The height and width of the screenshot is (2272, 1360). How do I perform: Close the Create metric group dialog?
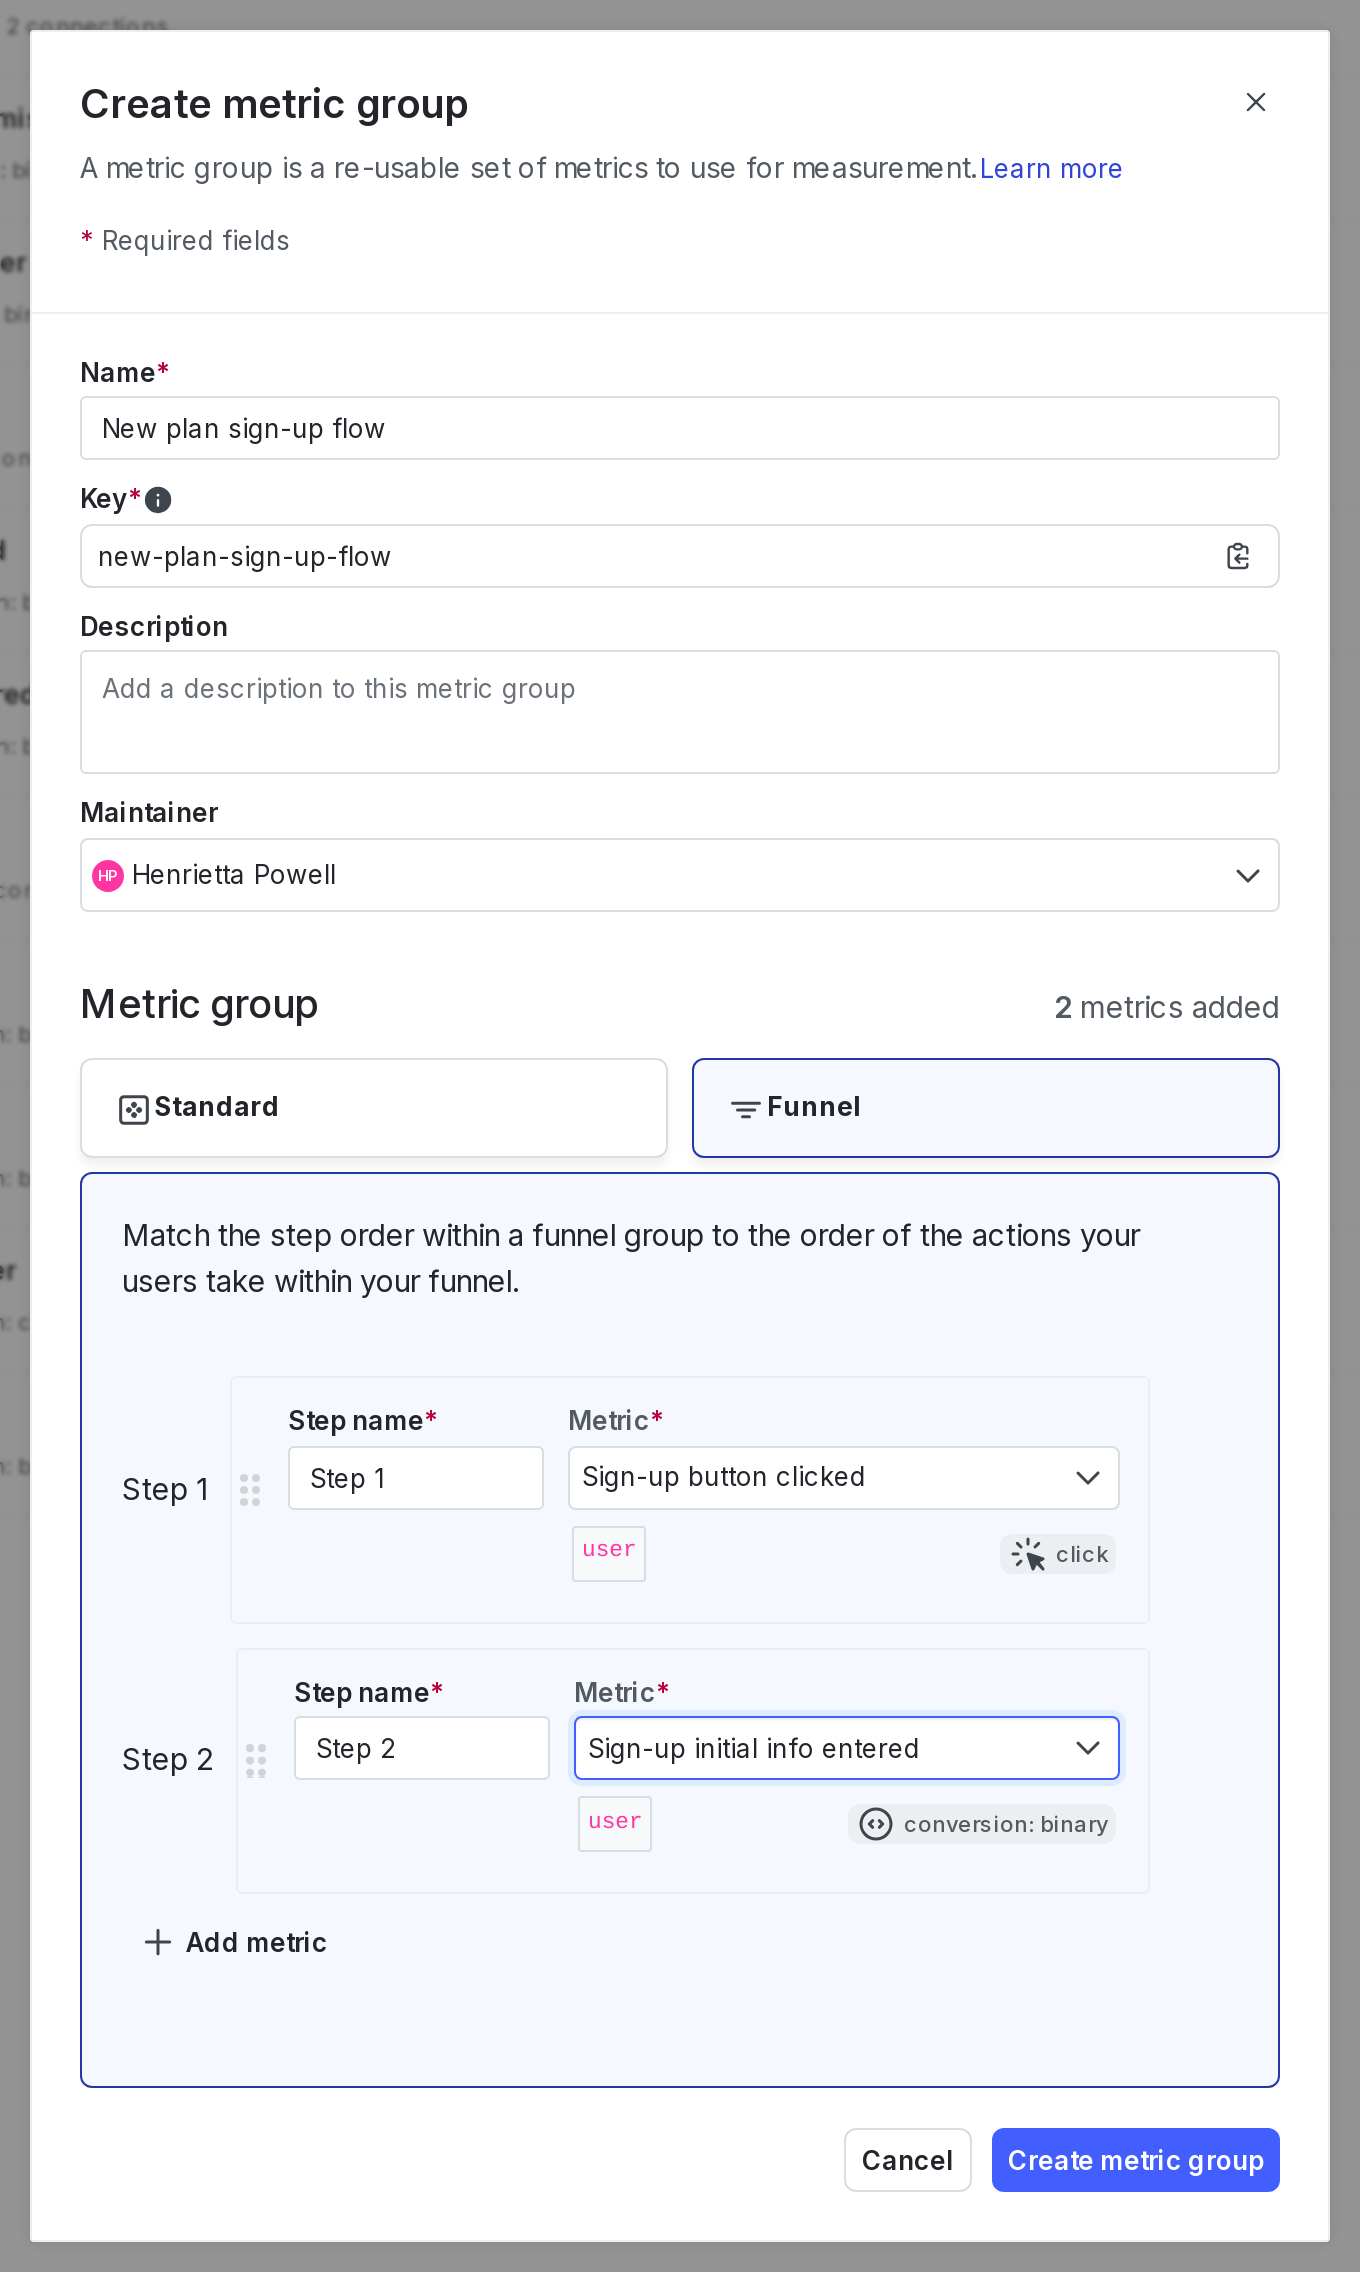[1255, 102]
